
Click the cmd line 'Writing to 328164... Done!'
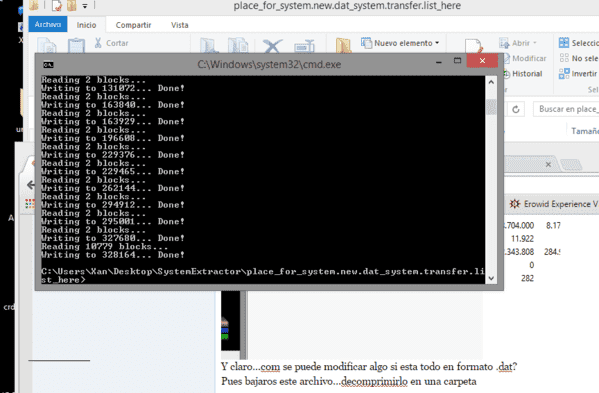tap(113, 255)
